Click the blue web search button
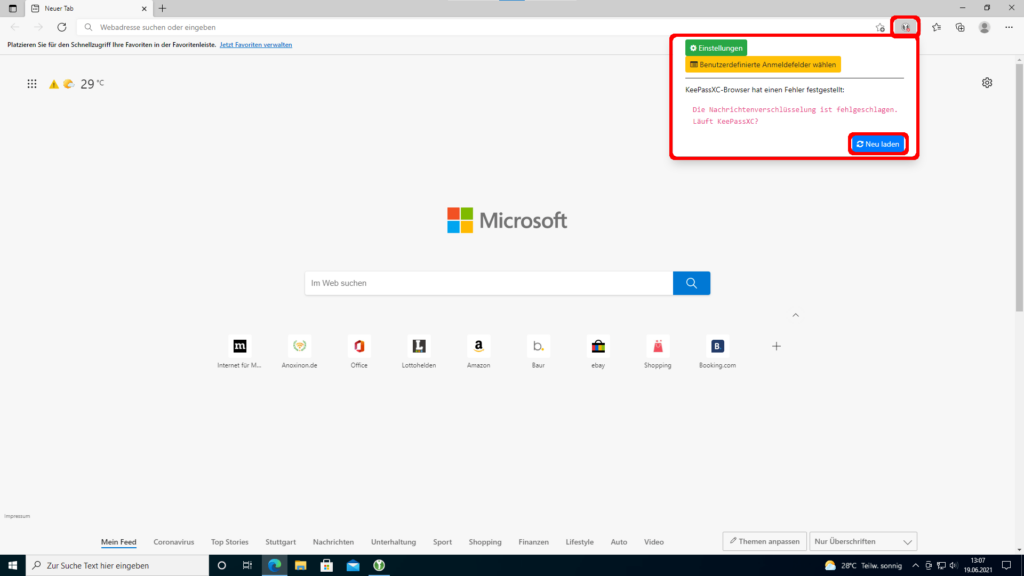This screenshot has width=1024, height=576. 692,283
